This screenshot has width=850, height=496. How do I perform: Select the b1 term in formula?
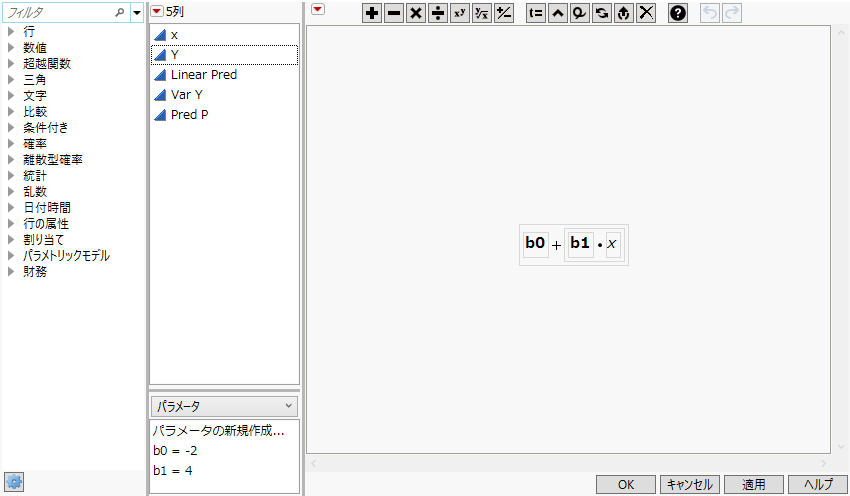(x=580, y=243)
